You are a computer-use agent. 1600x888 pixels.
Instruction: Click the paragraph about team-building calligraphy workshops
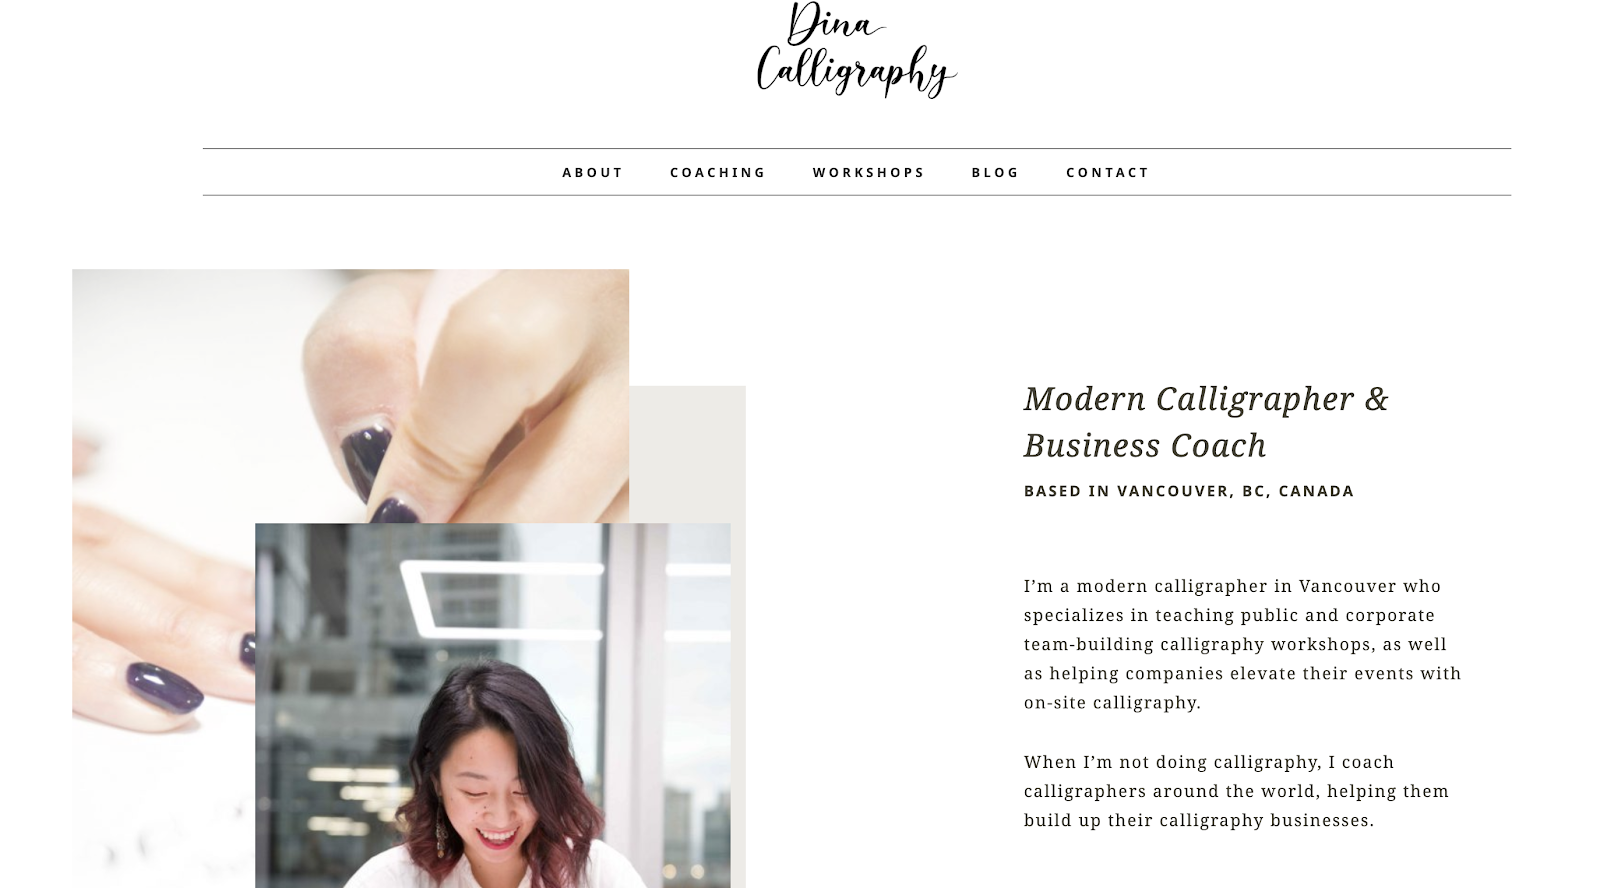(x=1242, y=644)
